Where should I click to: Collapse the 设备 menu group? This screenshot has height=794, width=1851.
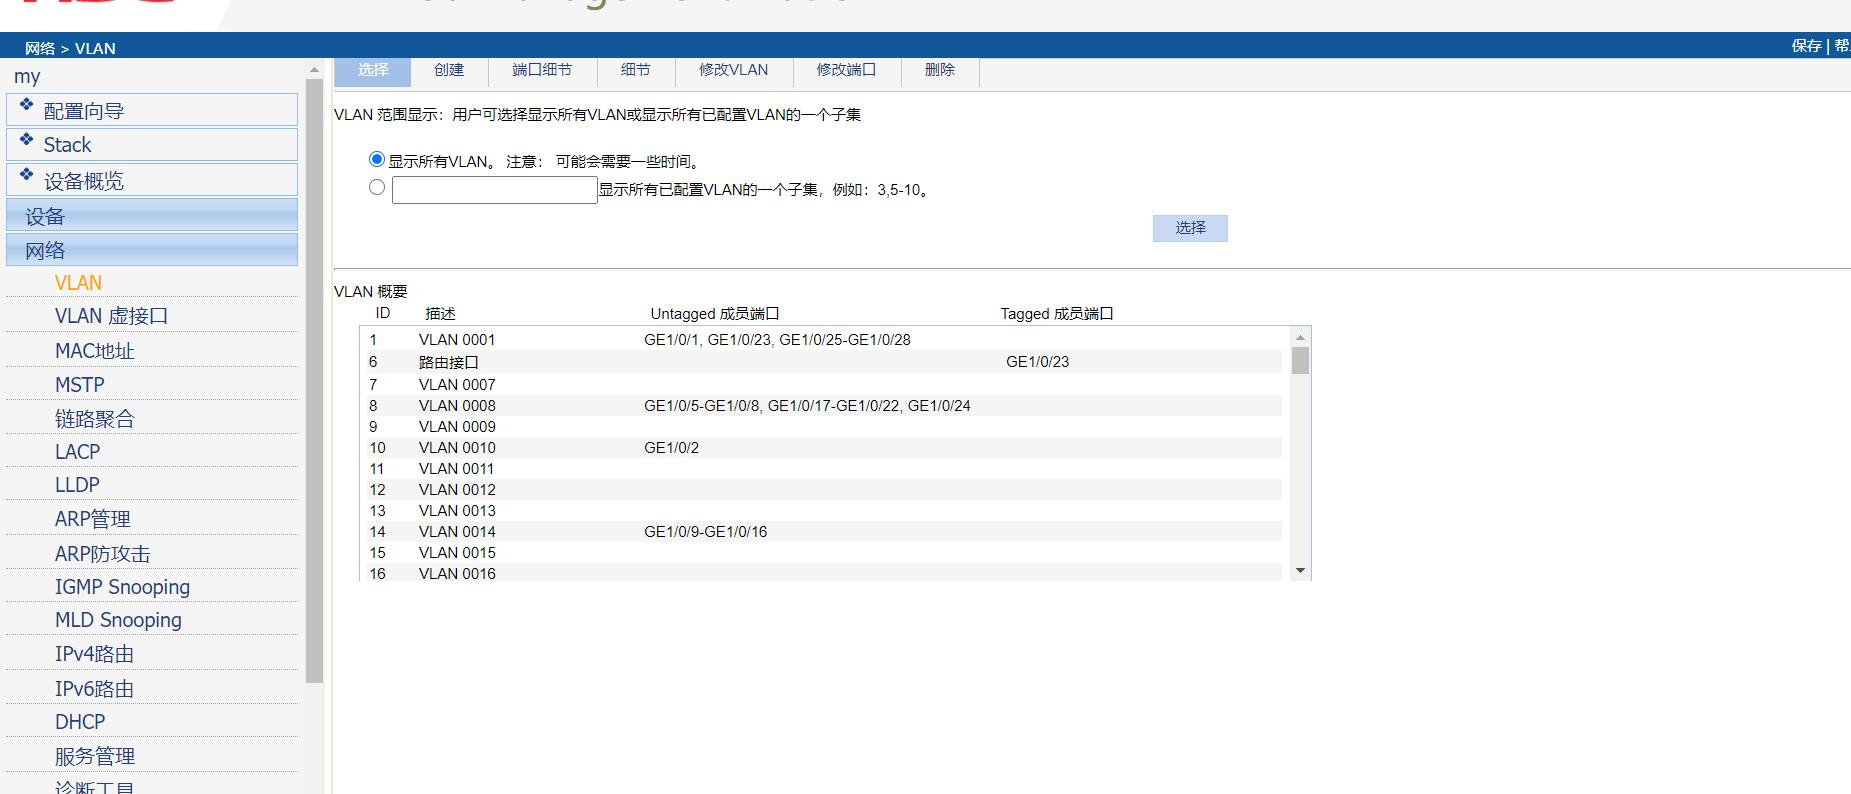pyautogui.click(x=152, y=215)
